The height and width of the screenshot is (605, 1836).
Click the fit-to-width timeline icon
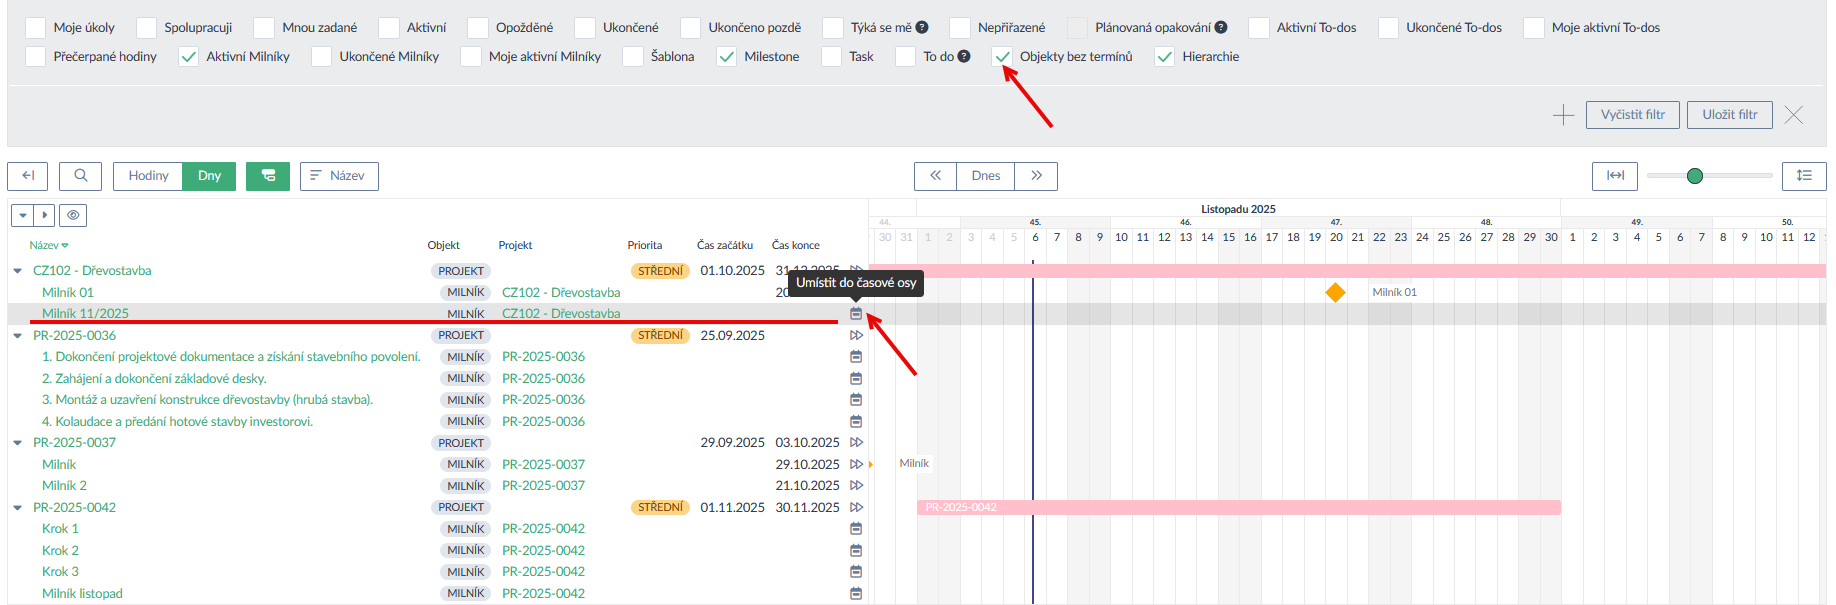pyautogui.click(x=1615, y=176)
